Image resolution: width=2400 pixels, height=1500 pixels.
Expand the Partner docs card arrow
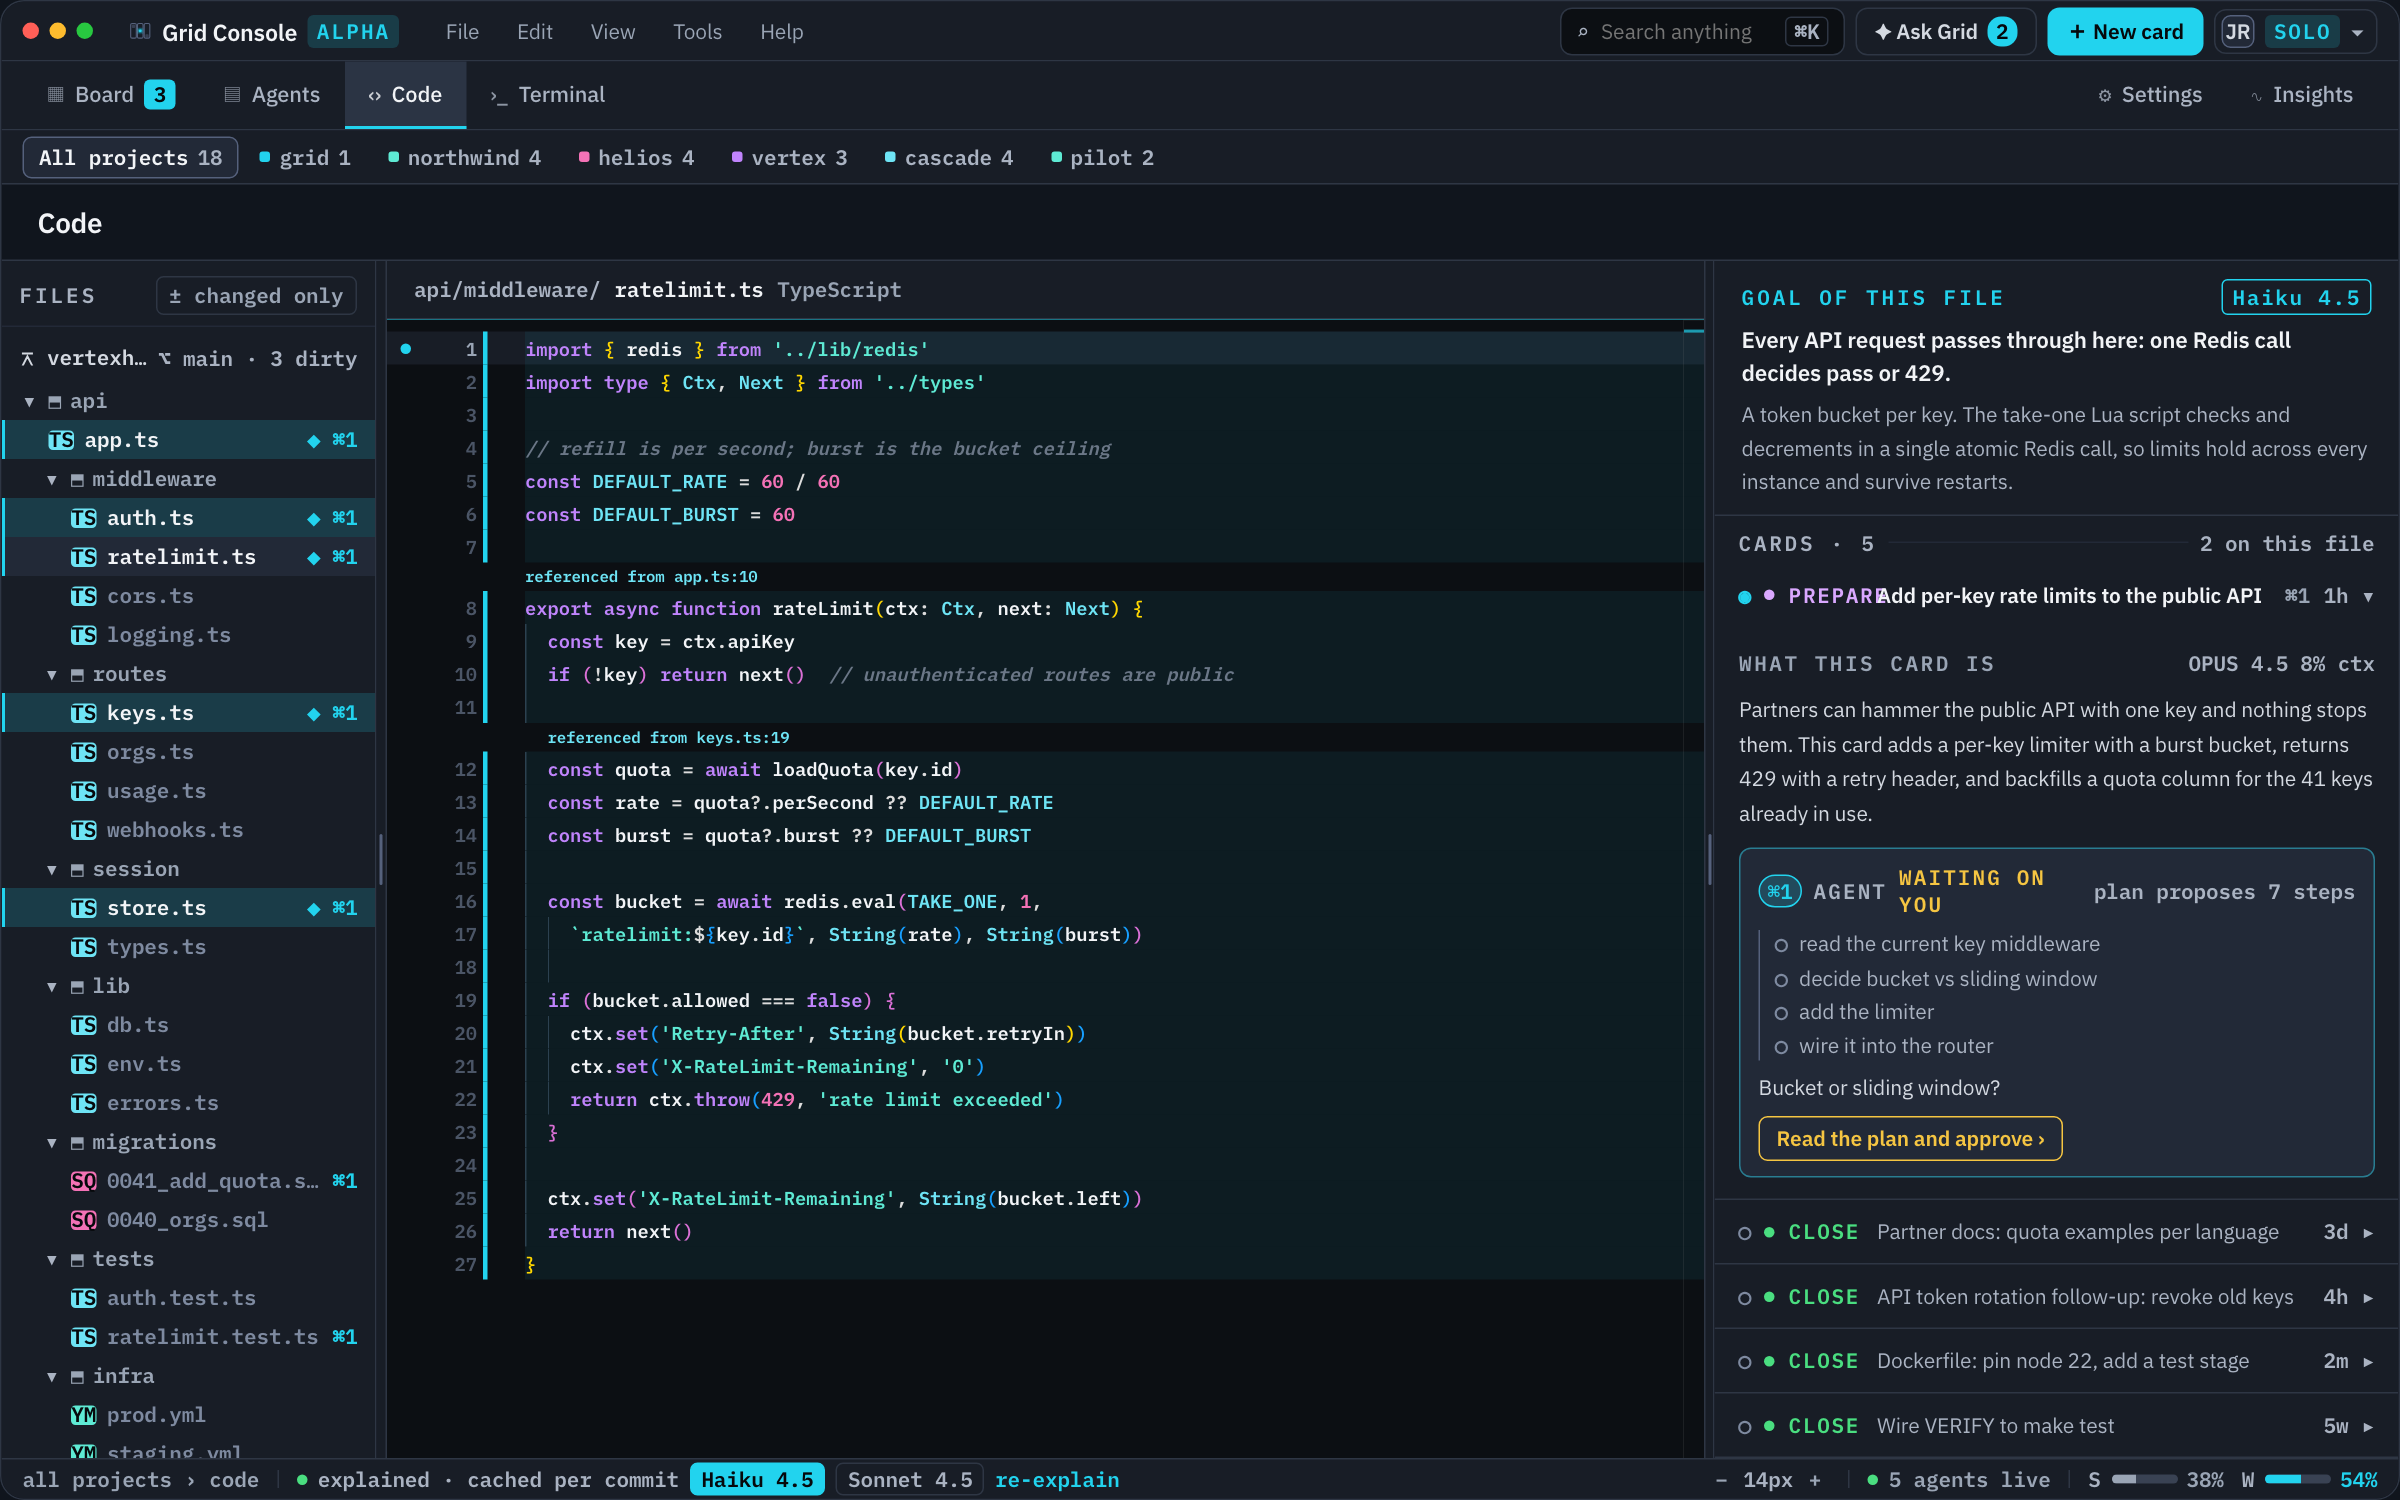pos(2368,1233)
